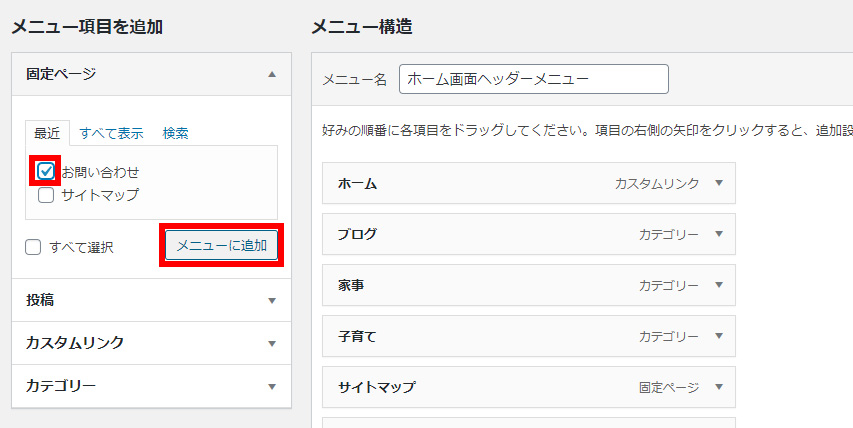Select the 家事 menu item bar
Screen dimensions: 853x428
tap(480, 286)
